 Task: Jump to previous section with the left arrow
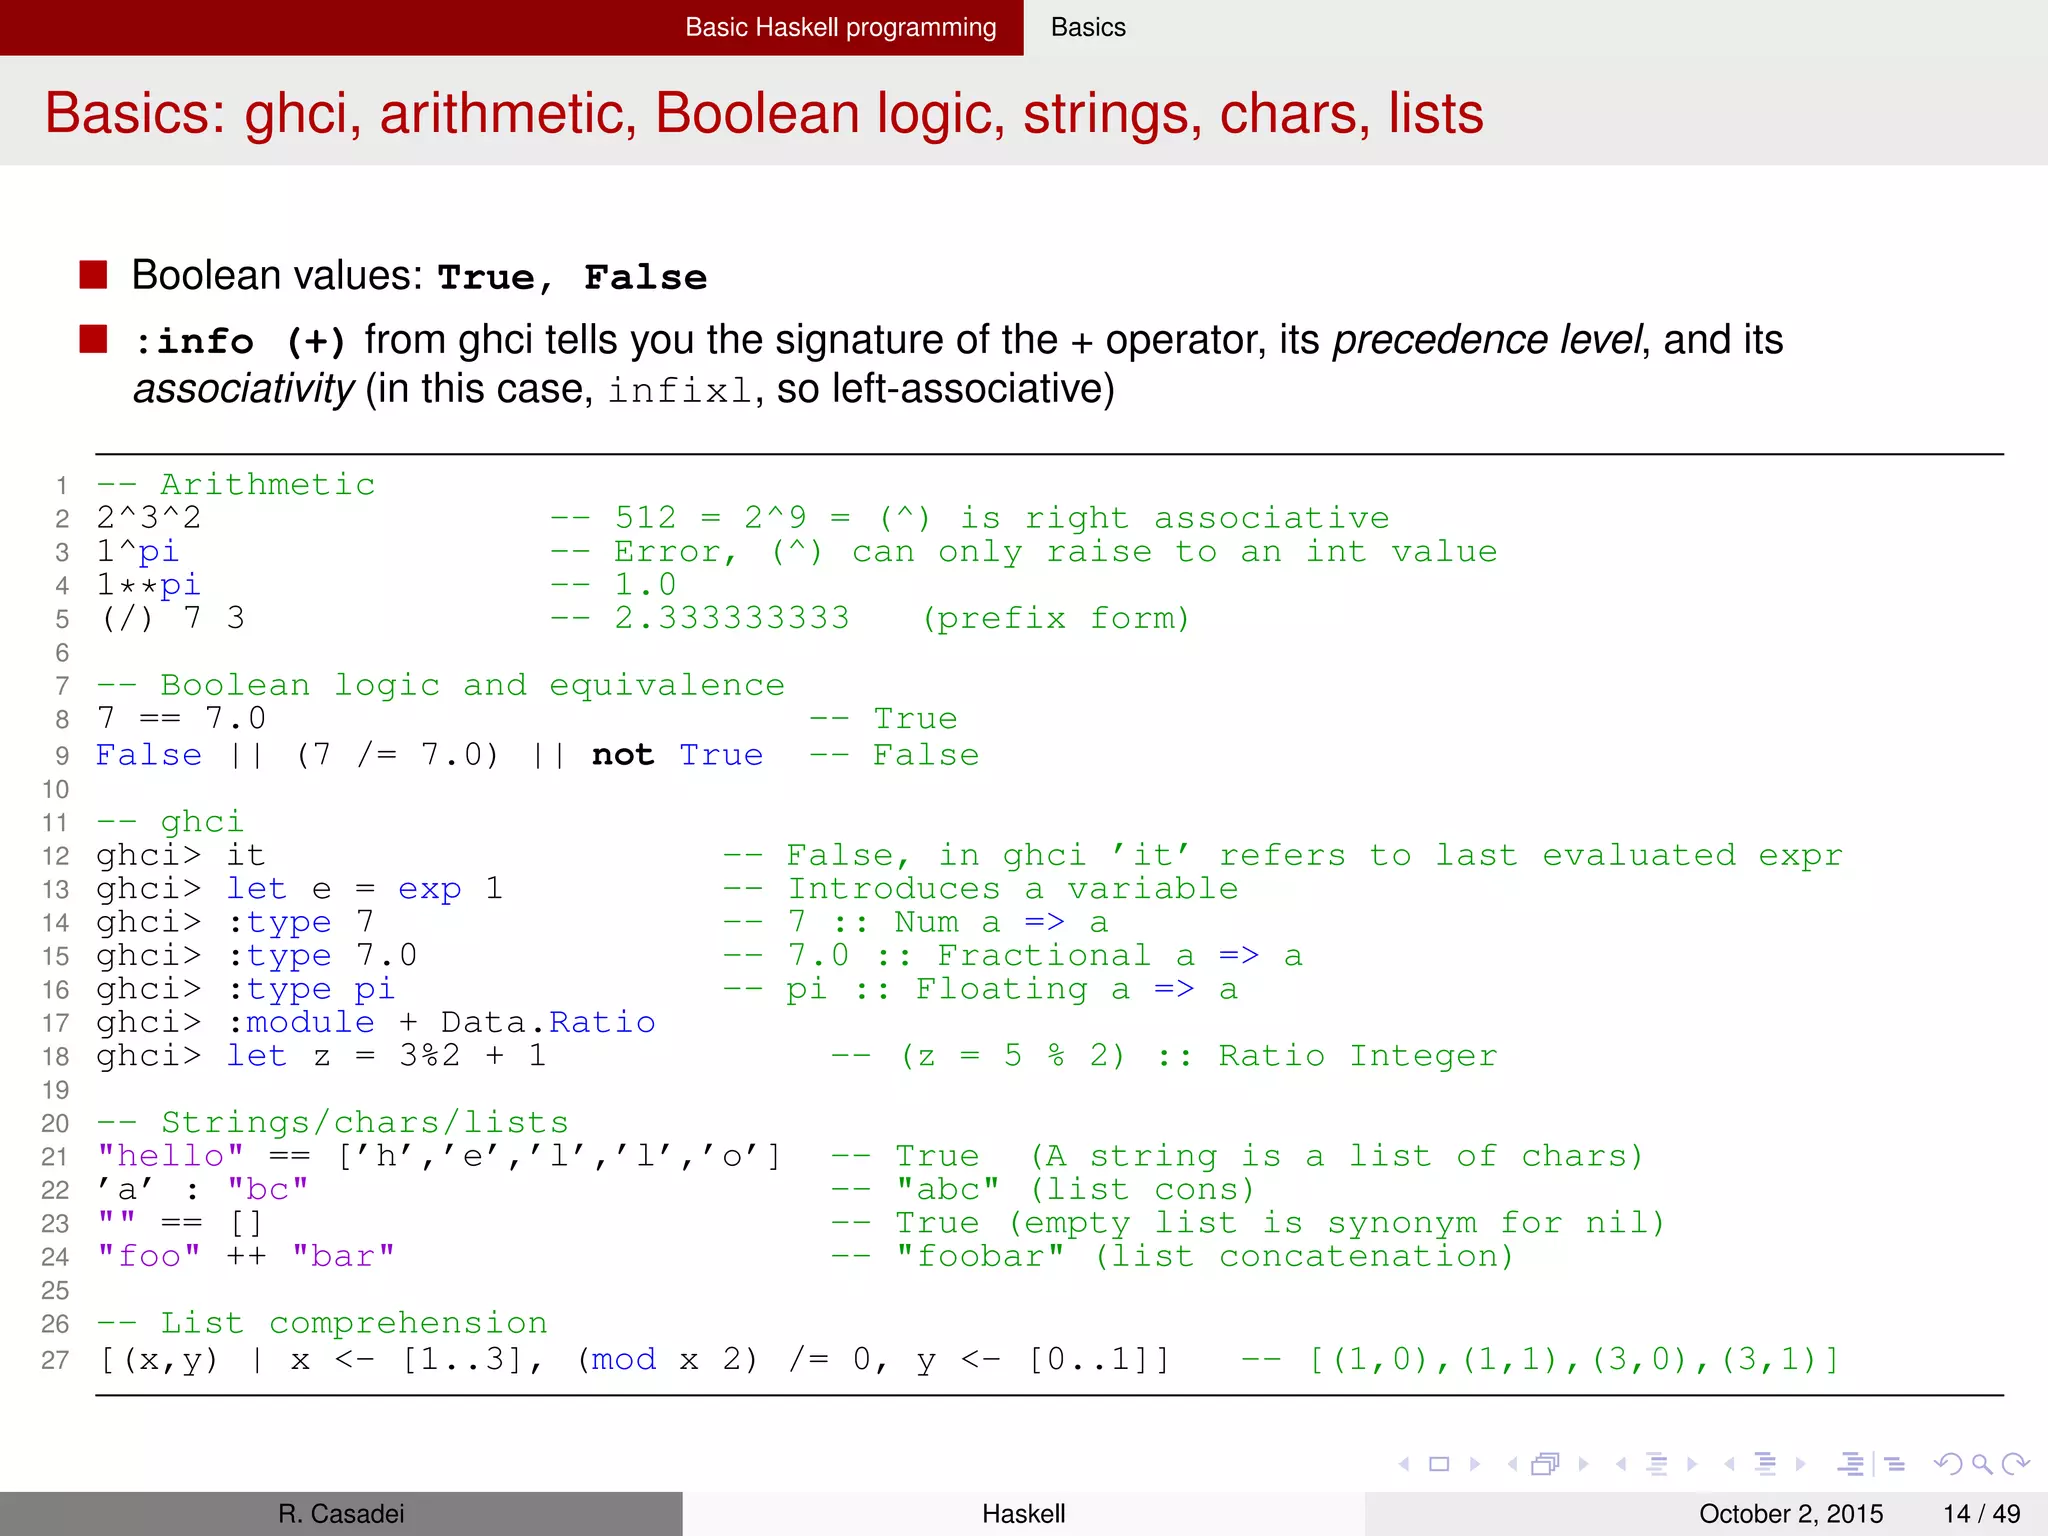pyautogui.click(x=1729, y=1464)
